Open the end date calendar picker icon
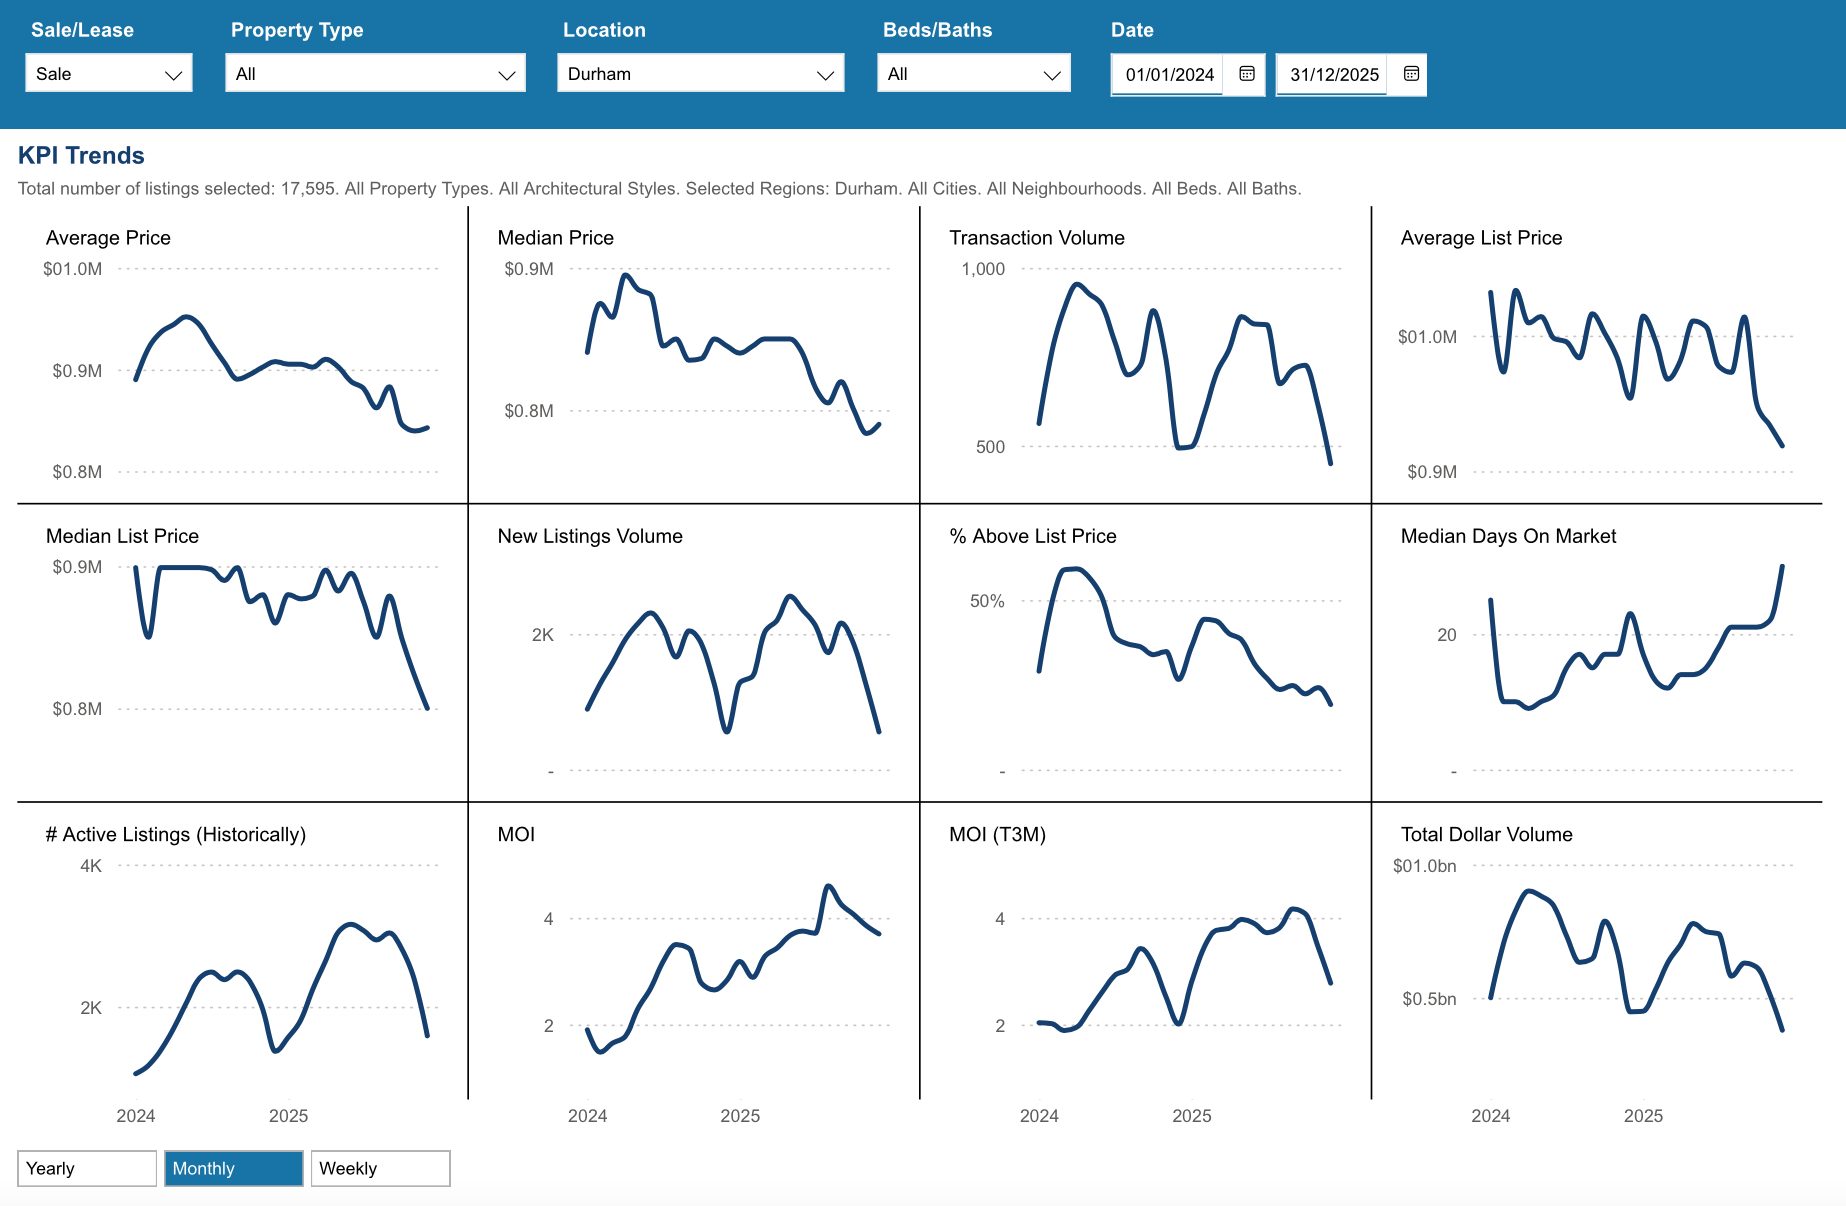Viewport: 1846px width, 1206px height. tap(1411, 74)
